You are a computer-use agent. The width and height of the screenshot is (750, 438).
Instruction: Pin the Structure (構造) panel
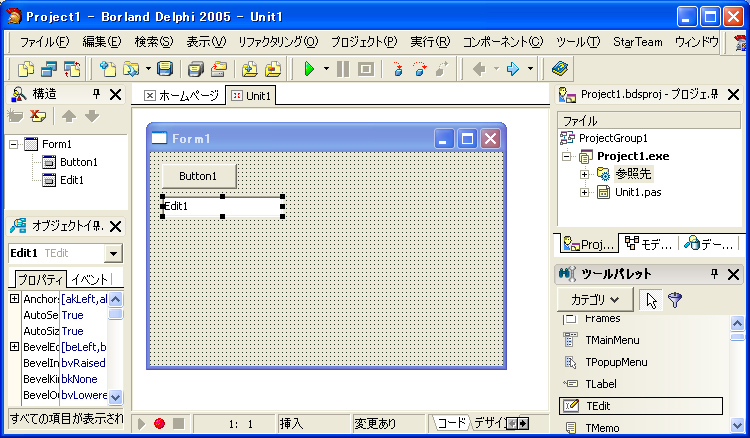coord(96,94)
